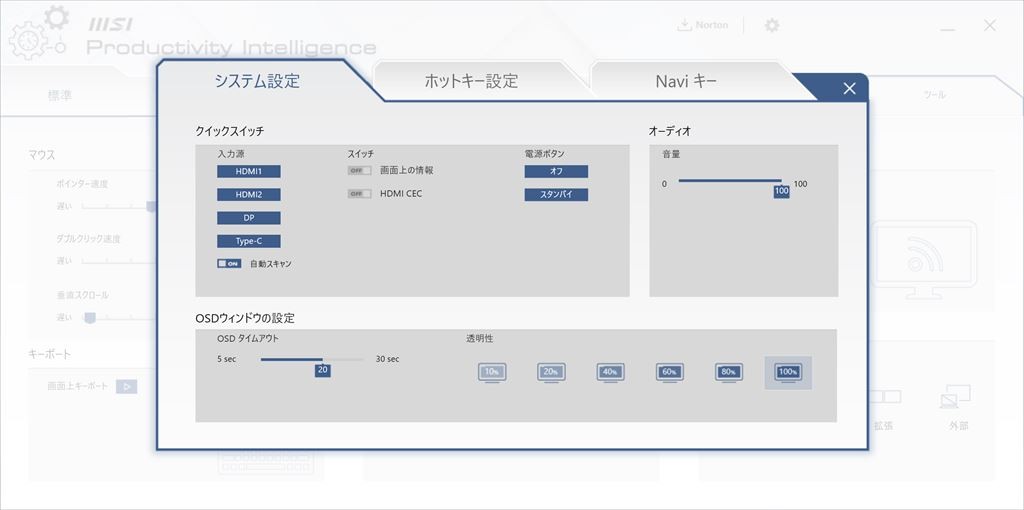Click the 外部 display mode icon
Viewport: 1024px width, 510px height.
pos(955,396)
